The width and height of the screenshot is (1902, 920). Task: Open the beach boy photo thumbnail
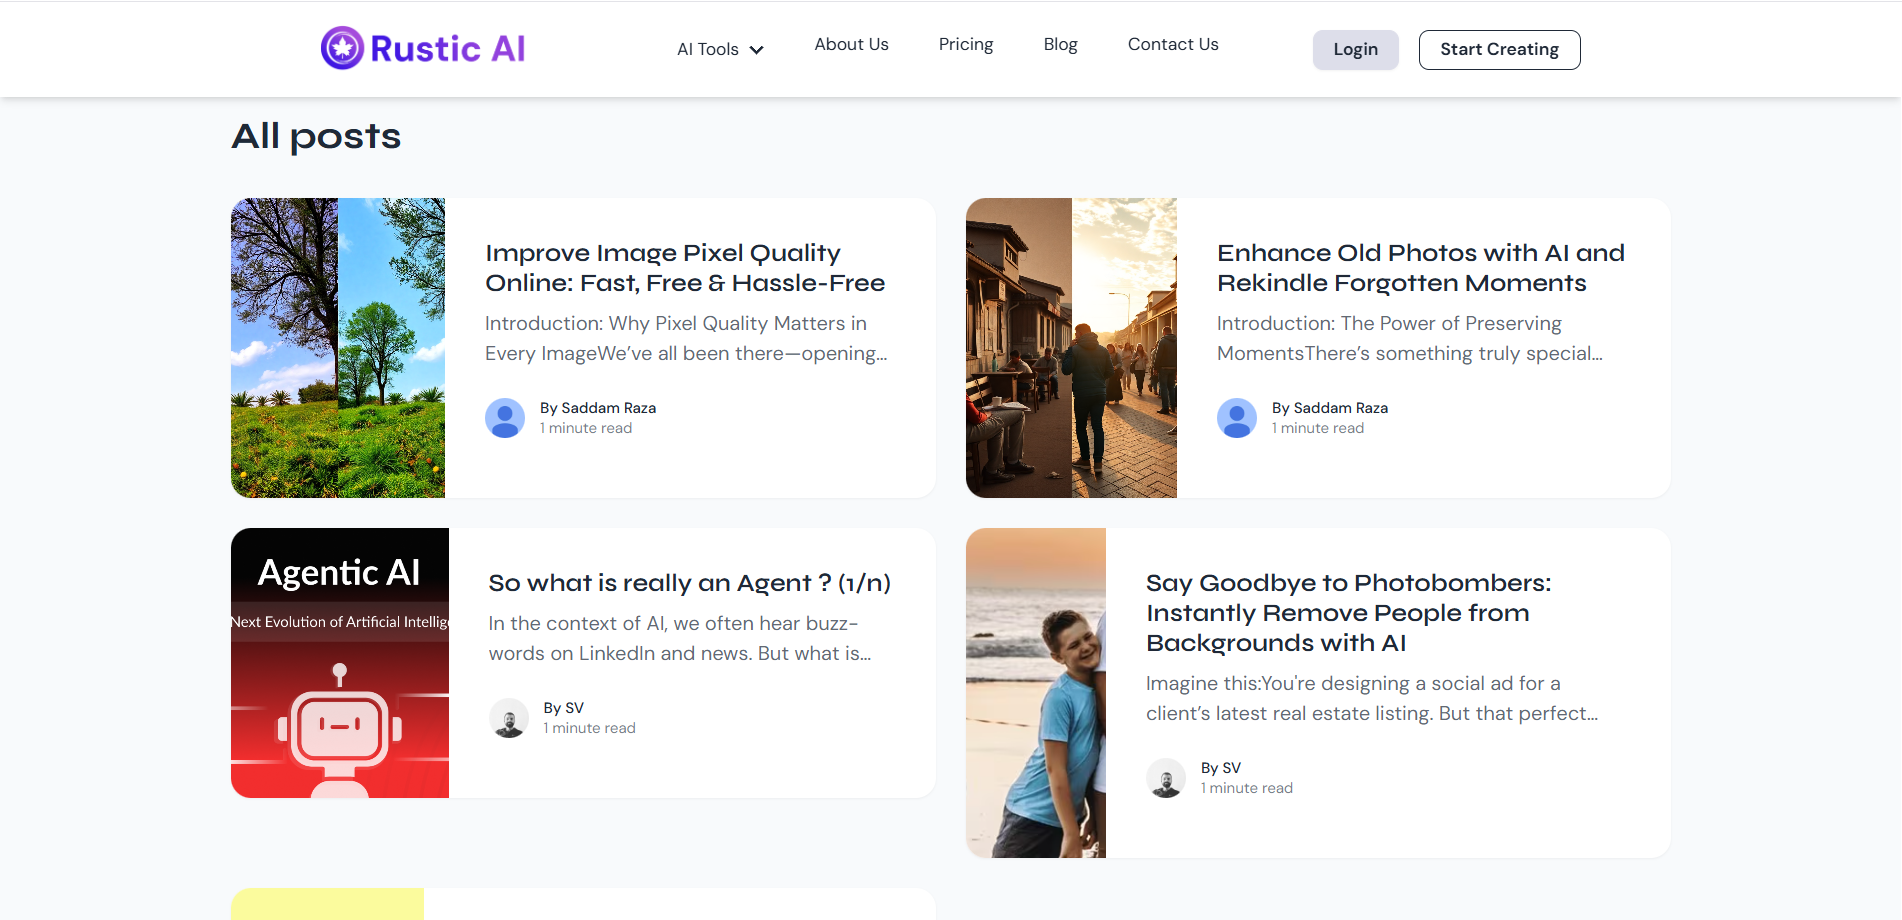coord(1036,693)
